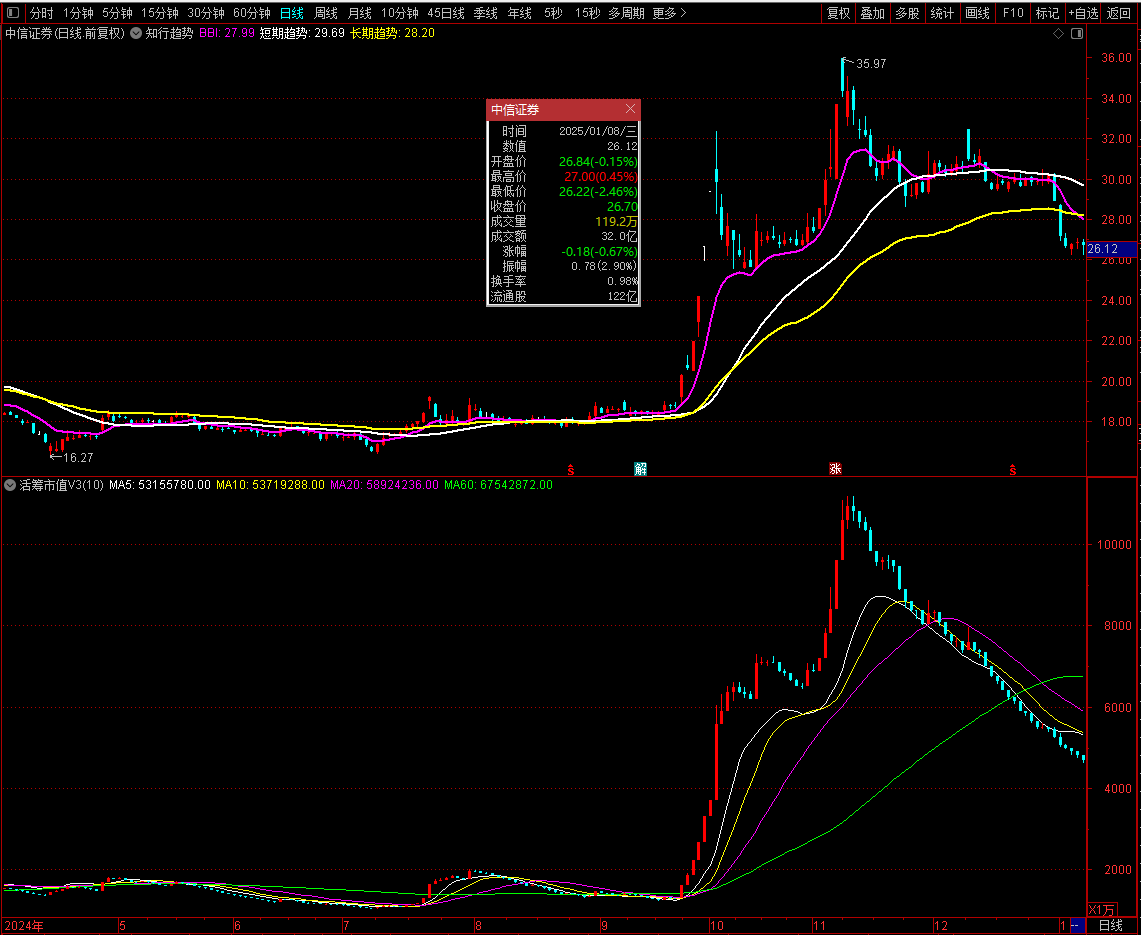
Task: Click the 解 event marker on timeline
Action: click(640, 469)
